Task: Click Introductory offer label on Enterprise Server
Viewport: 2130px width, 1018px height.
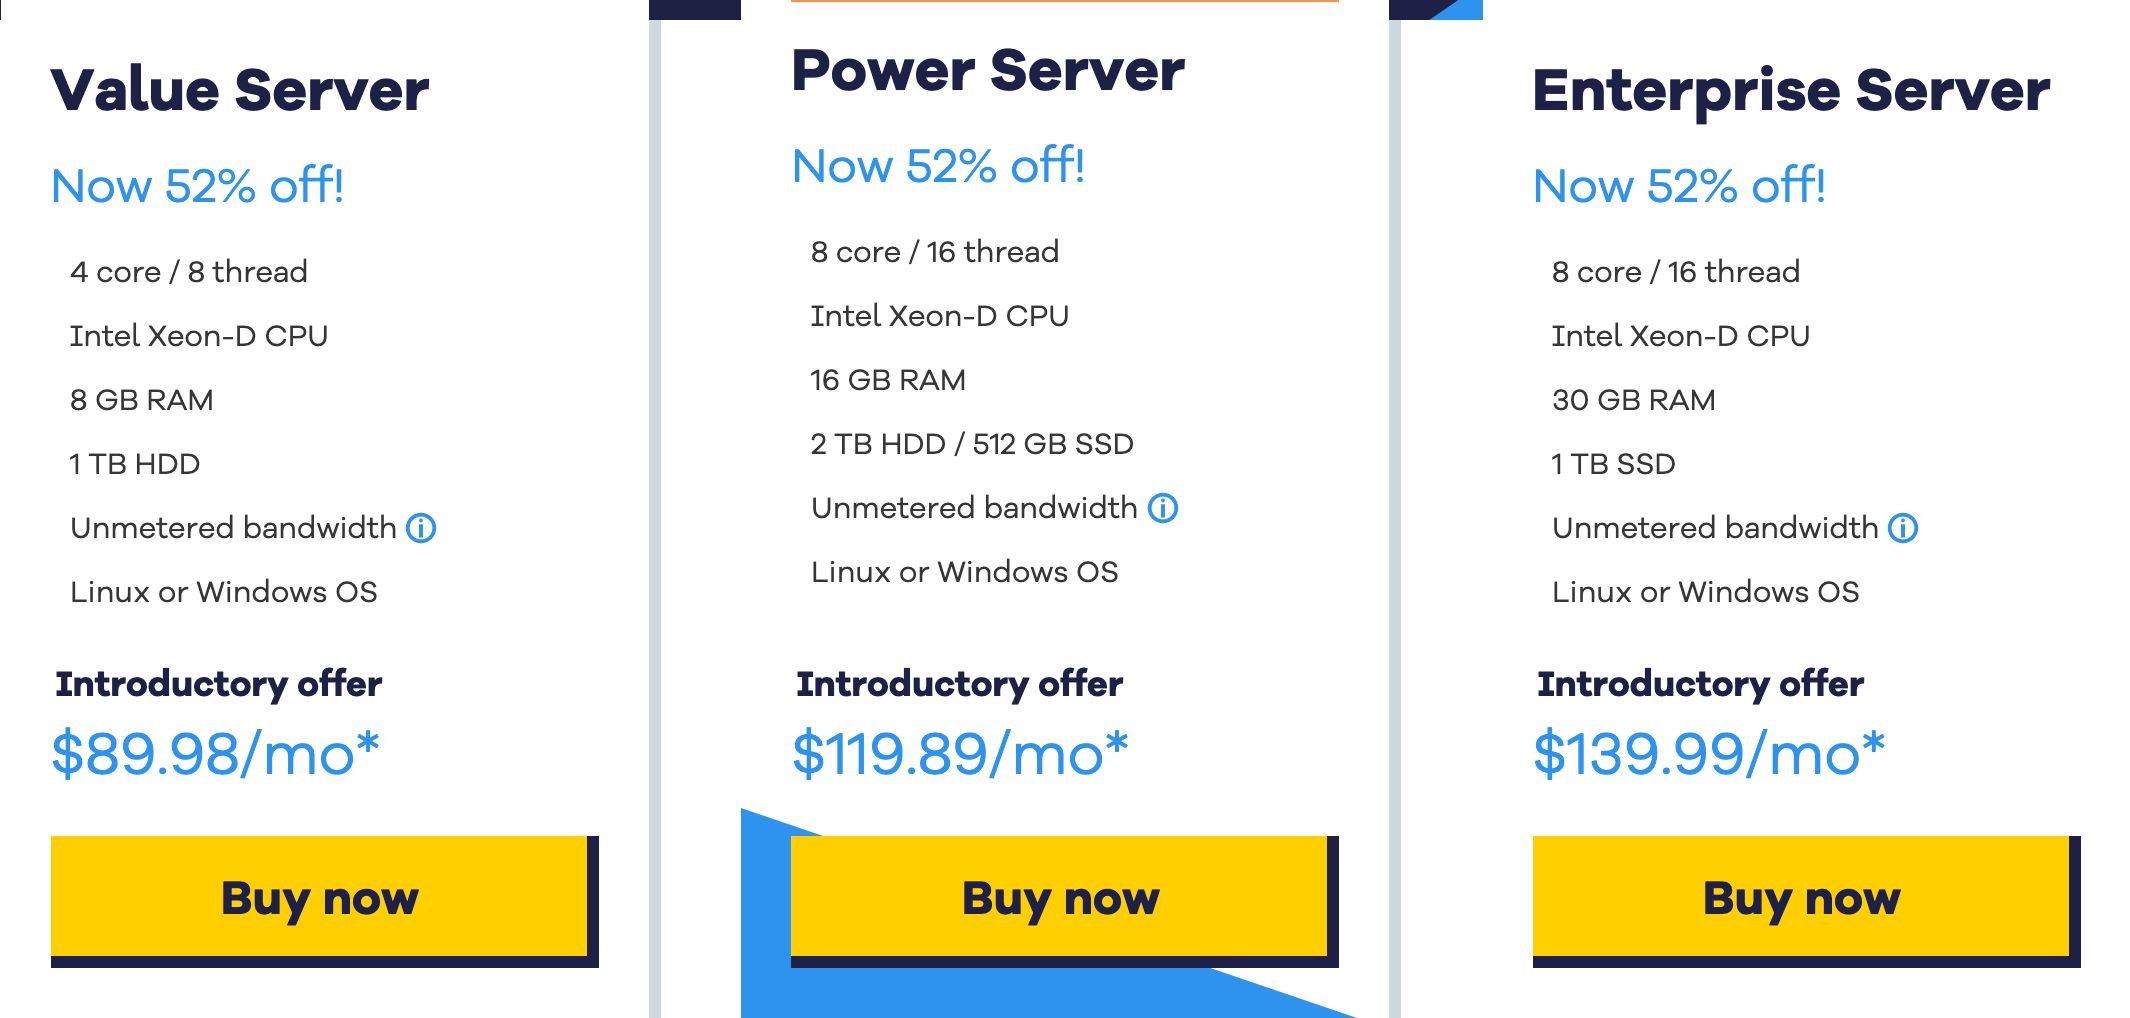Action: (1700, 685)
